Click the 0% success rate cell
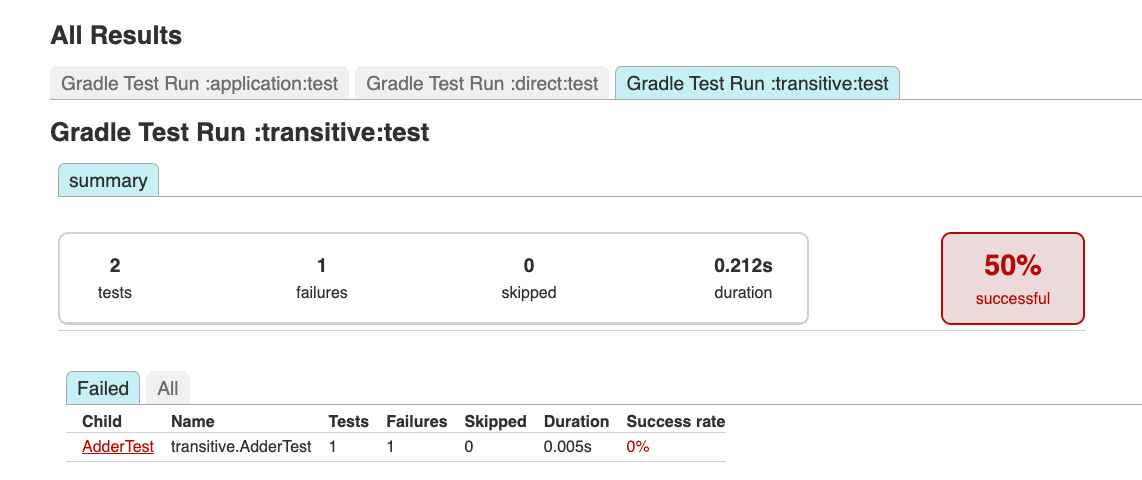Viewport: 1142px width, 480px height. coord(638,447)
